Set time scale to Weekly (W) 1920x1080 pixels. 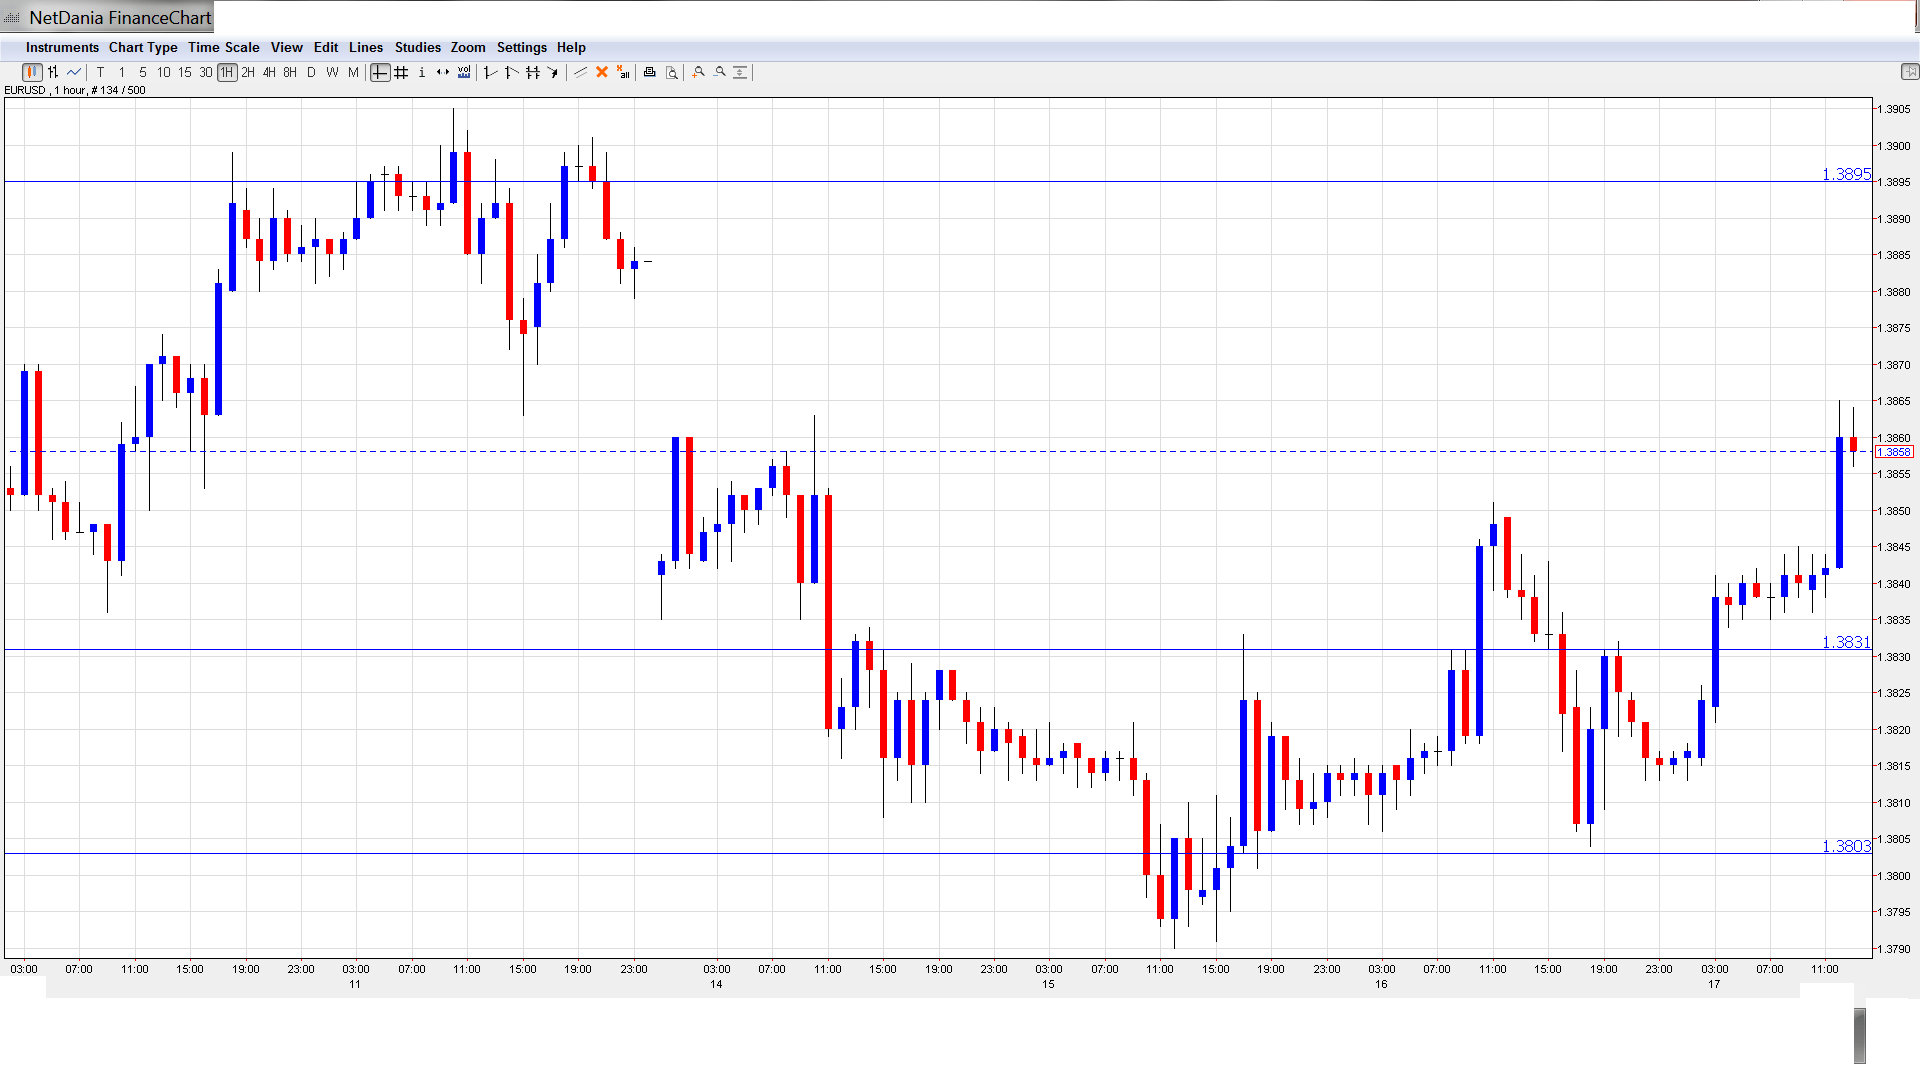pos(332,72)
